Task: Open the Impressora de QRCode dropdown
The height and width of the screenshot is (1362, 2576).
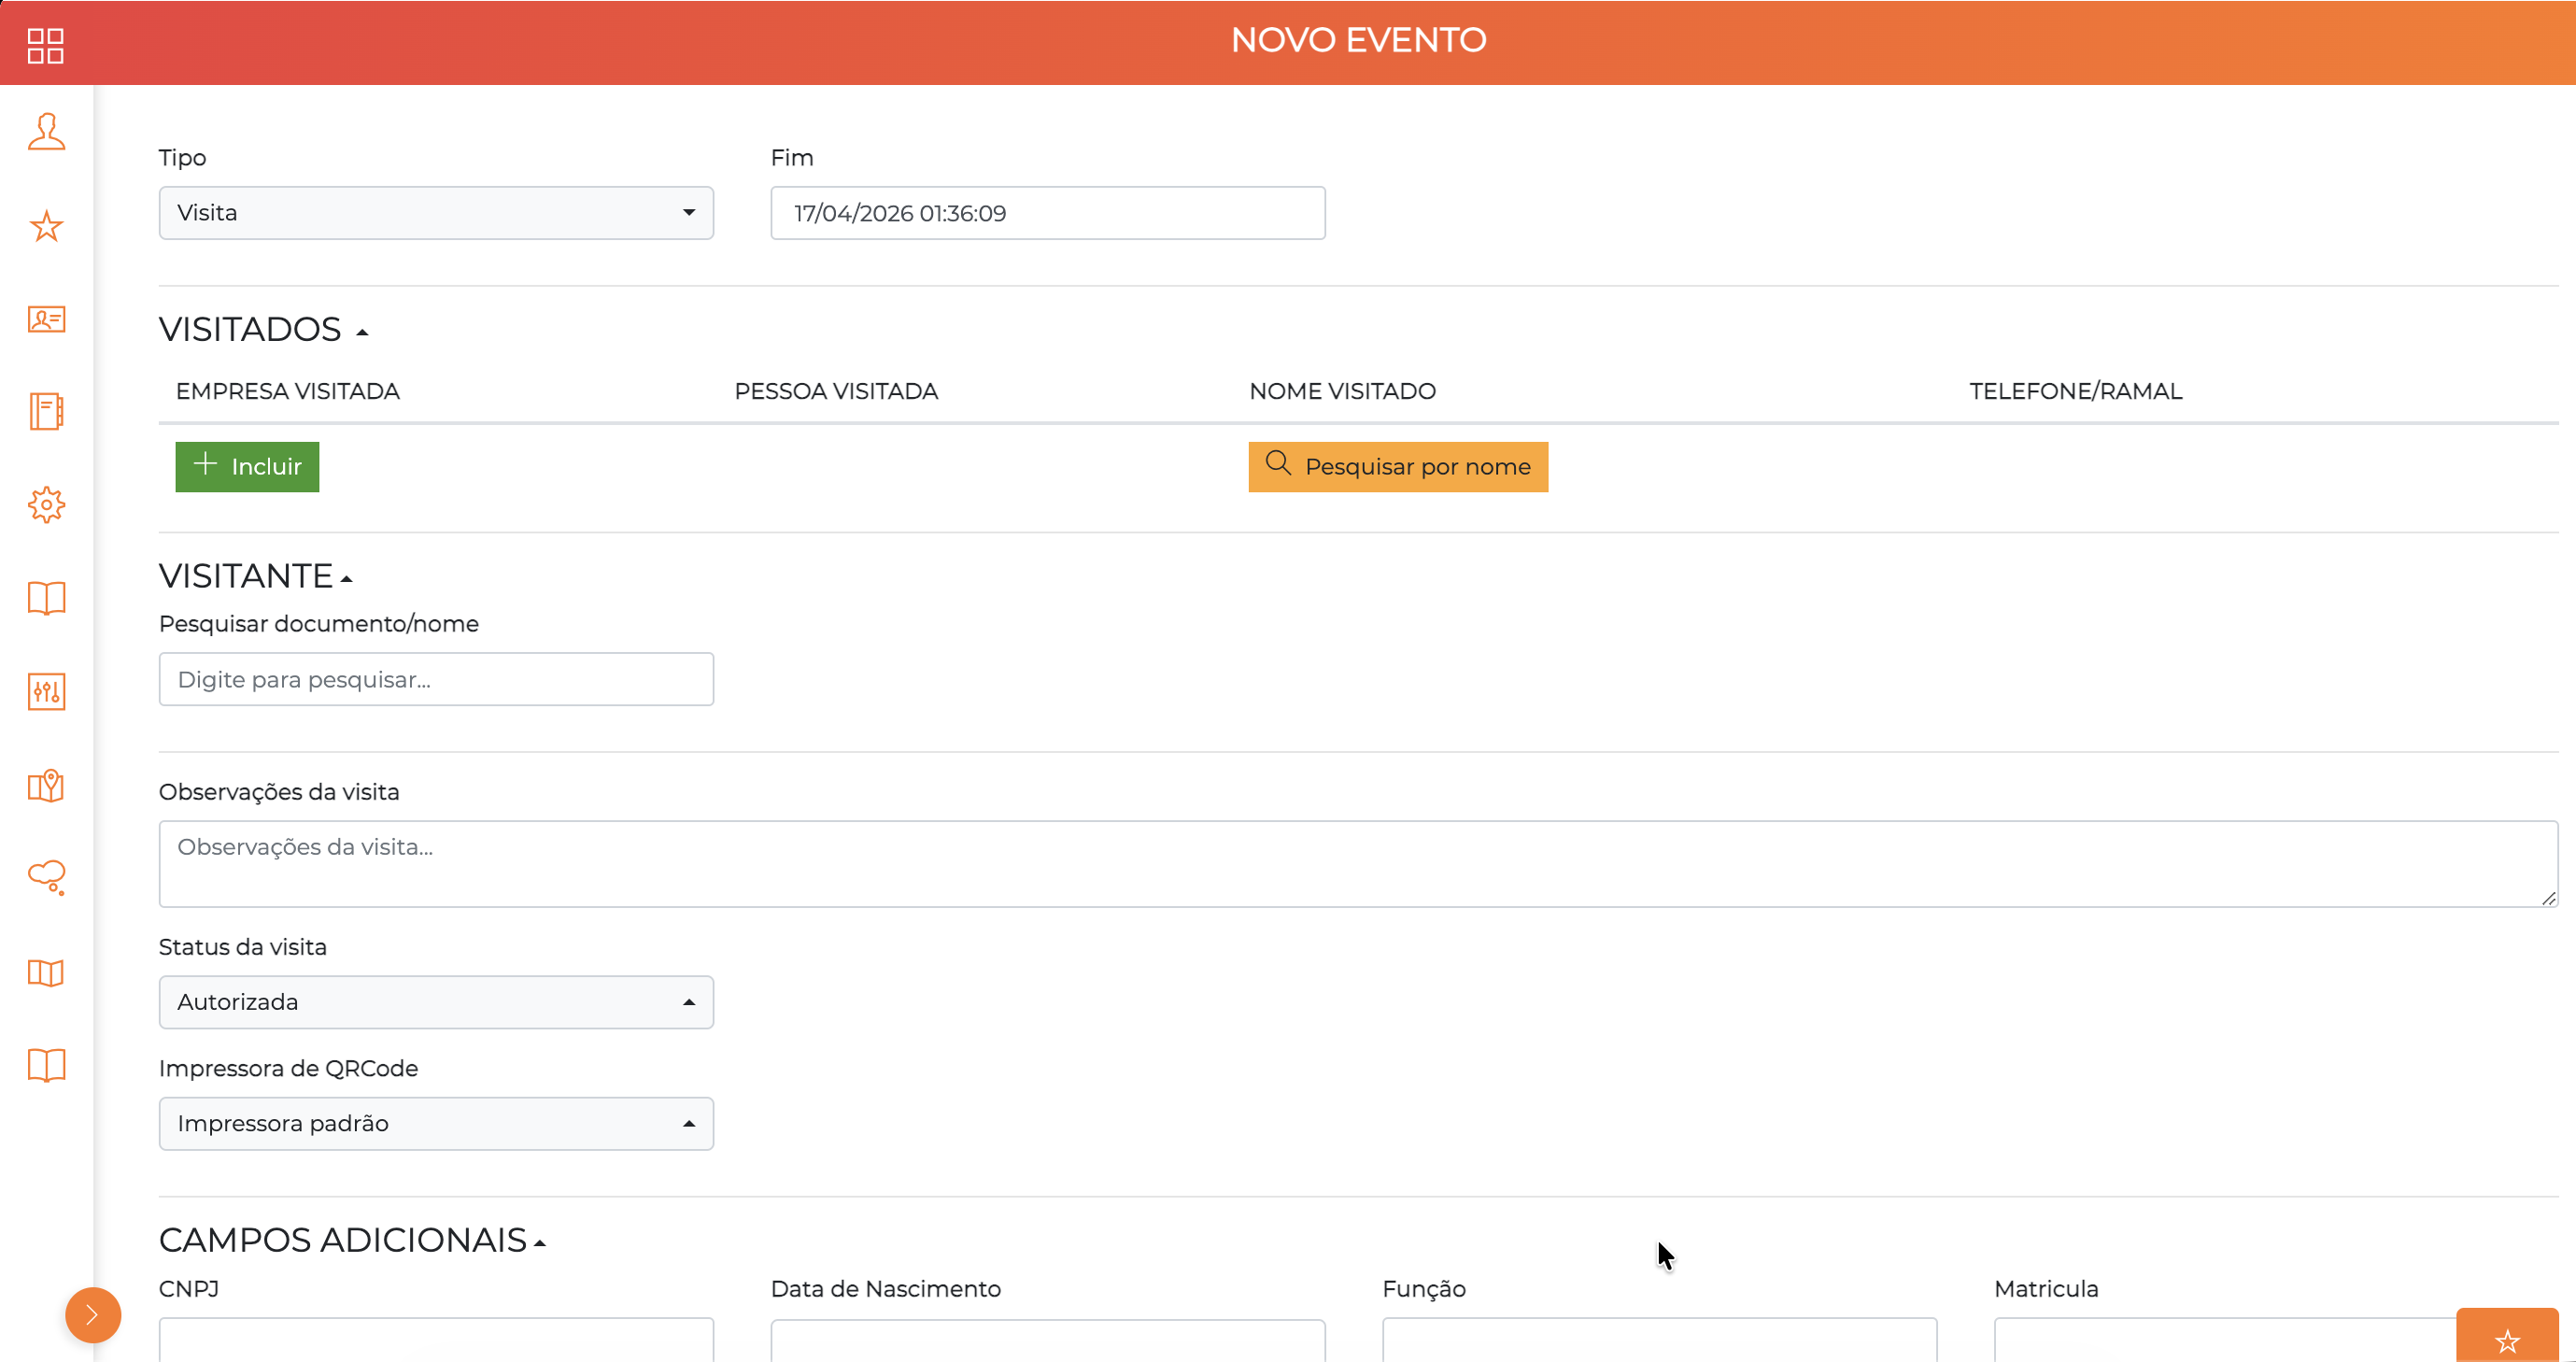Action: (x=436, y=1124)
